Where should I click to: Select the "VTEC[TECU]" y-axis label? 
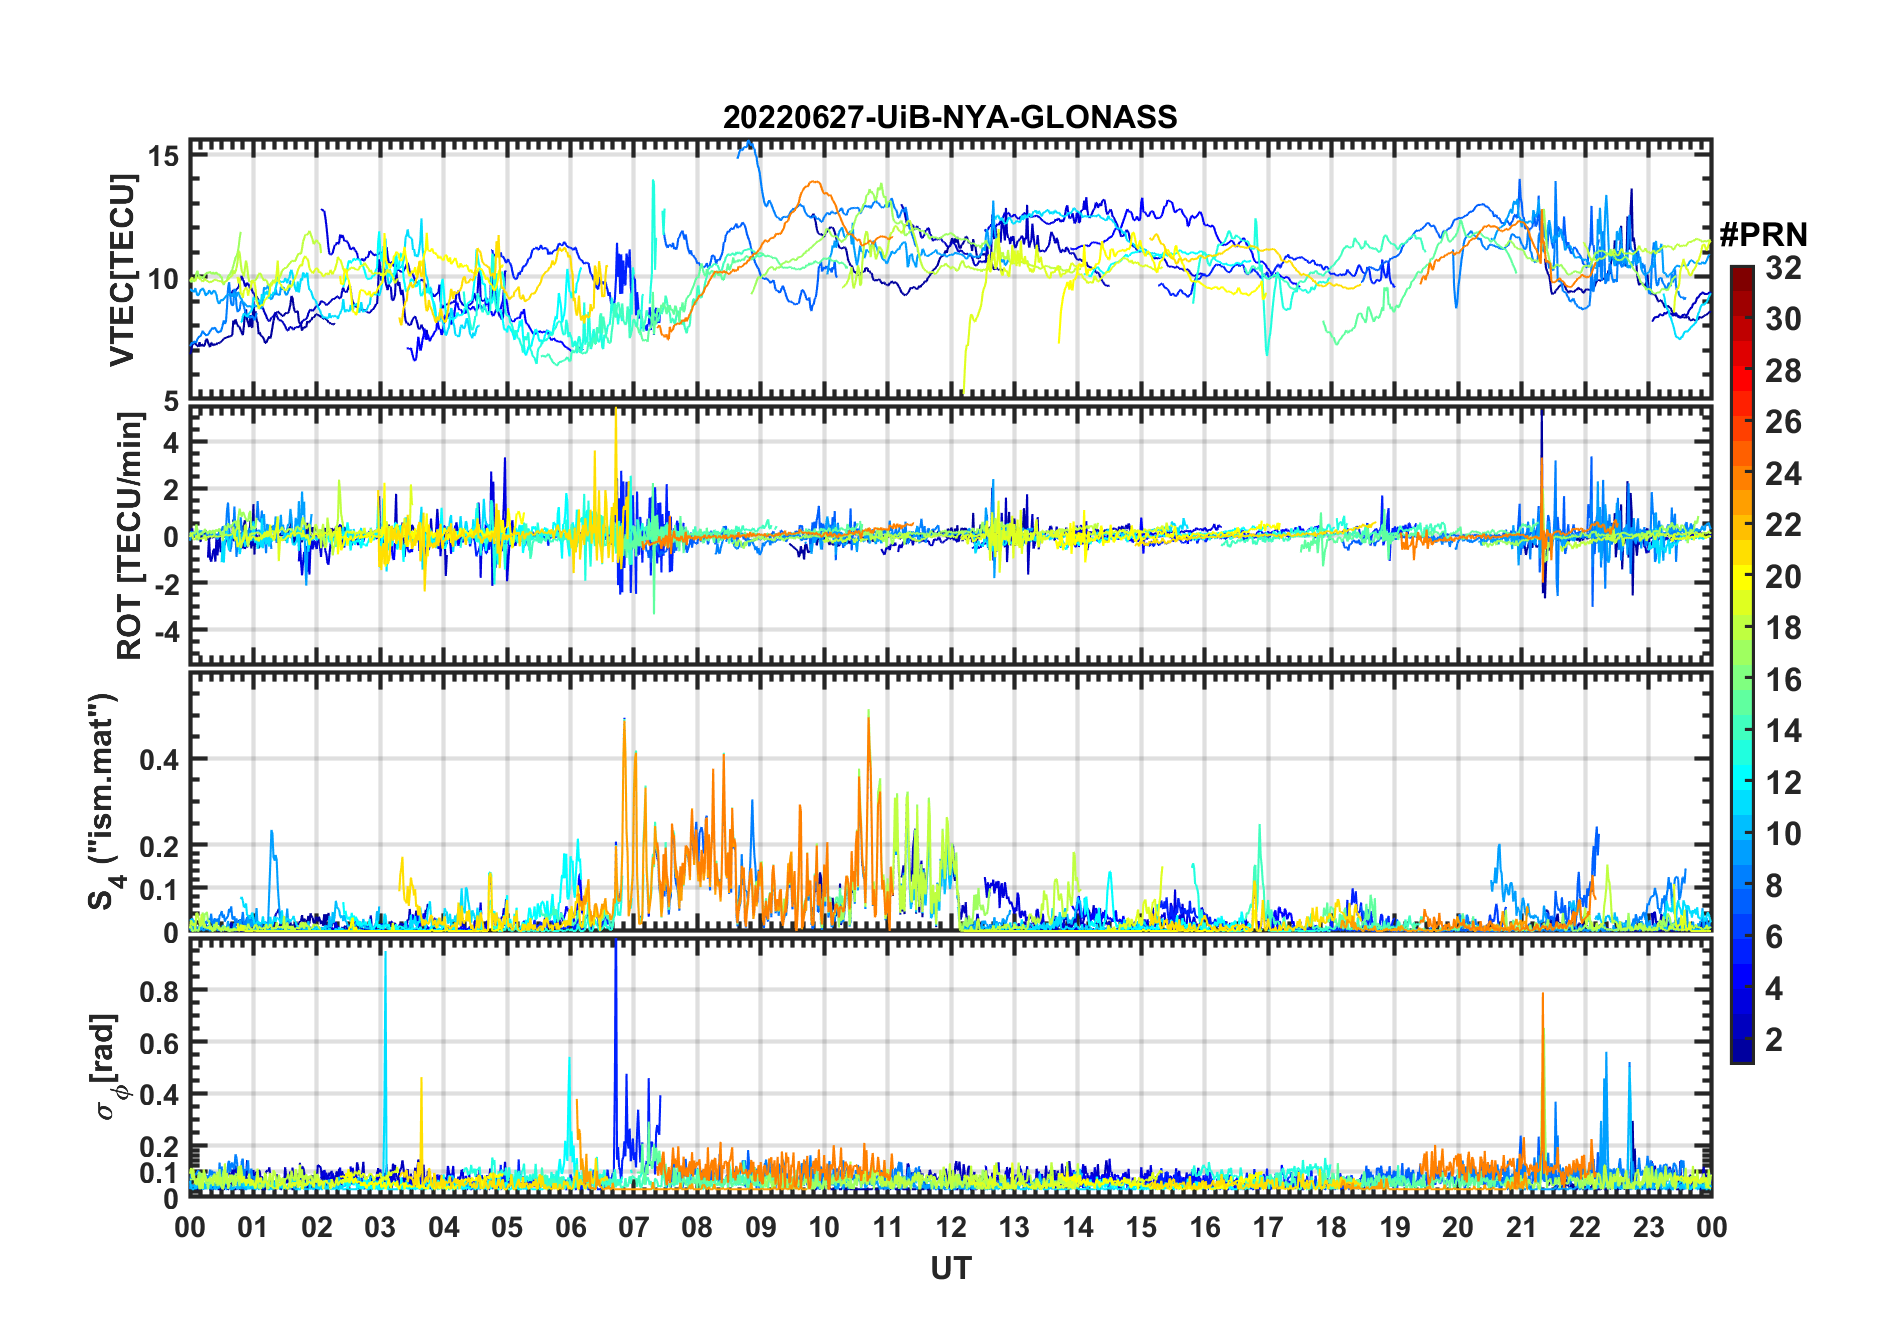122,270
